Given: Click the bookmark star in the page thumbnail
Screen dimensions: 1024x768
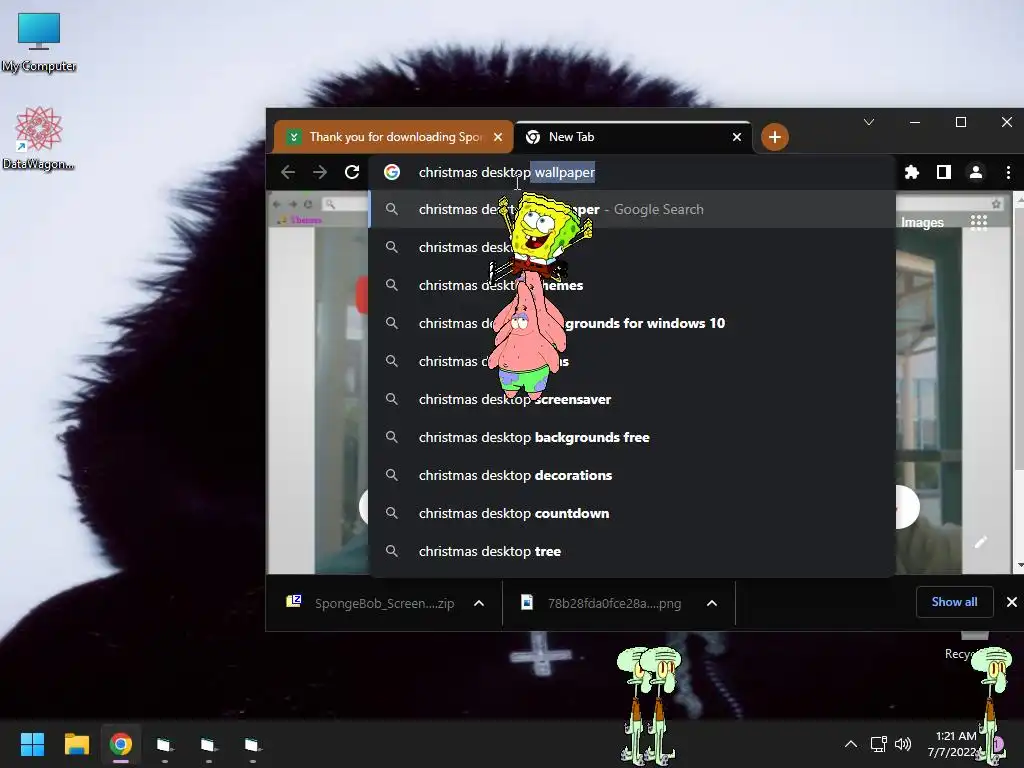Looking at the screenshot, I should click(x=997, y=204).
